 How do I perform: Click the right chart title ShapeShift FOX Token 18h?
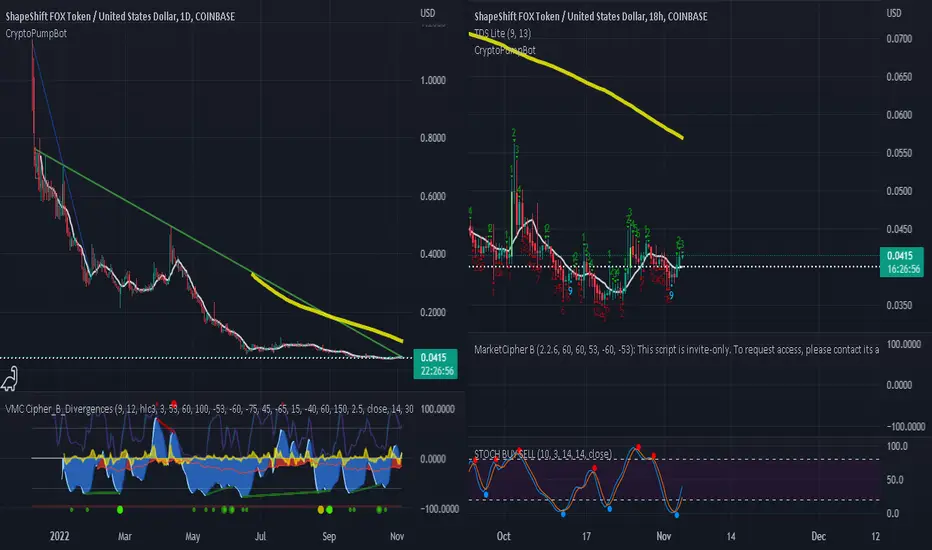point(591,17)
